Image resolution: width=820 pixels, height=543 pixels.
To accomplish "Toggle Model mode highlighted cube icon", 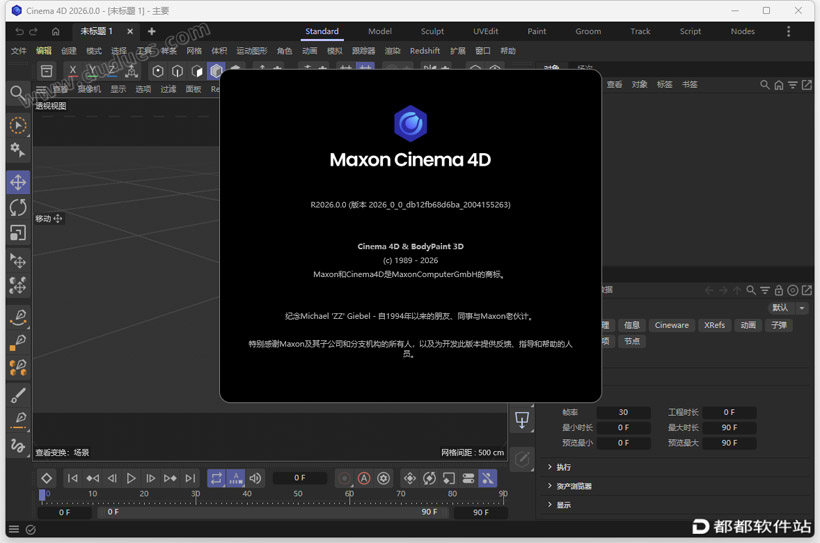I will click(x=216, y=71).
